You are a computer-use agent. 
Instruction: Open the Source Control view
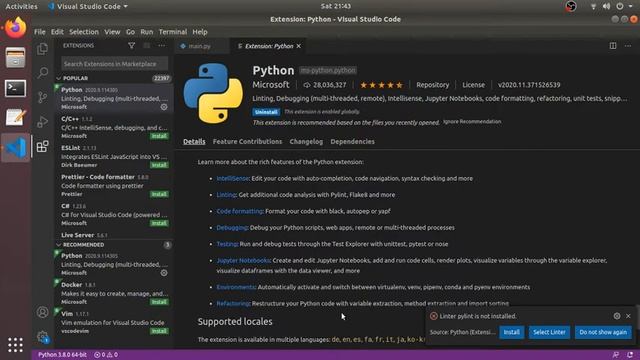pyautogui.click(x=42, y=97)
